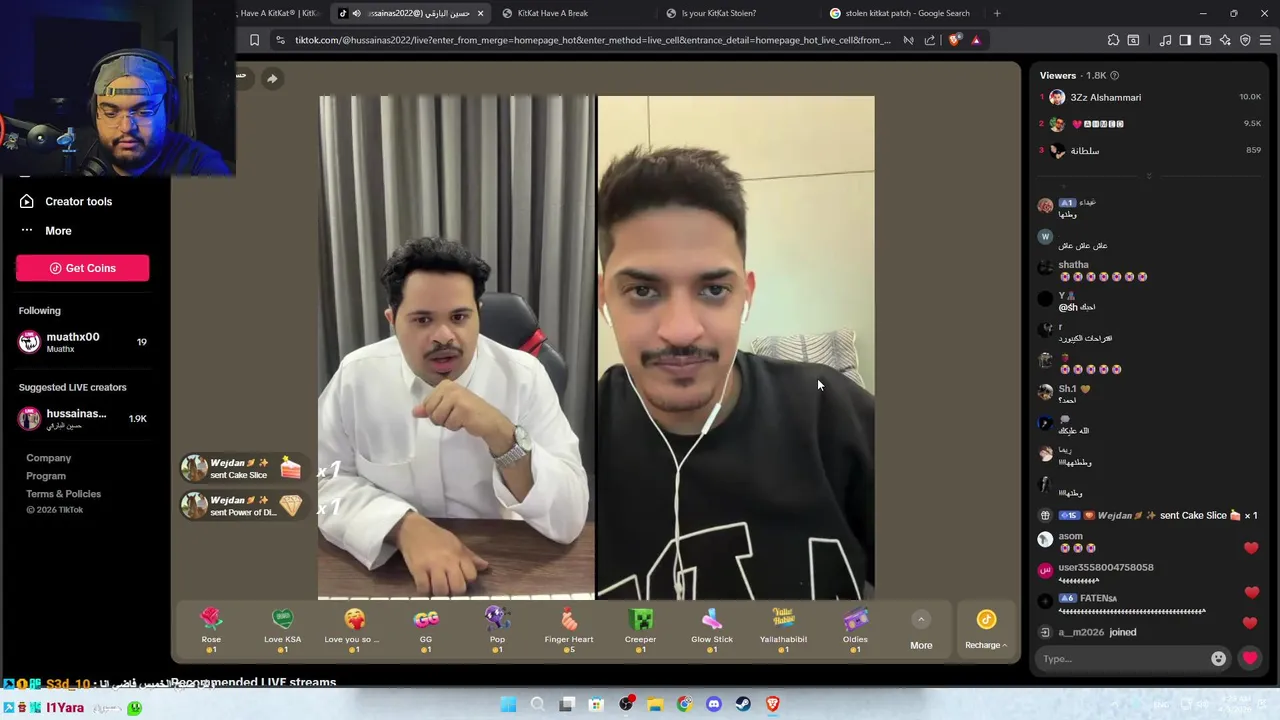Expand the Company footer section
Viewport: 1280px width, 720px height.
[49, 458]
